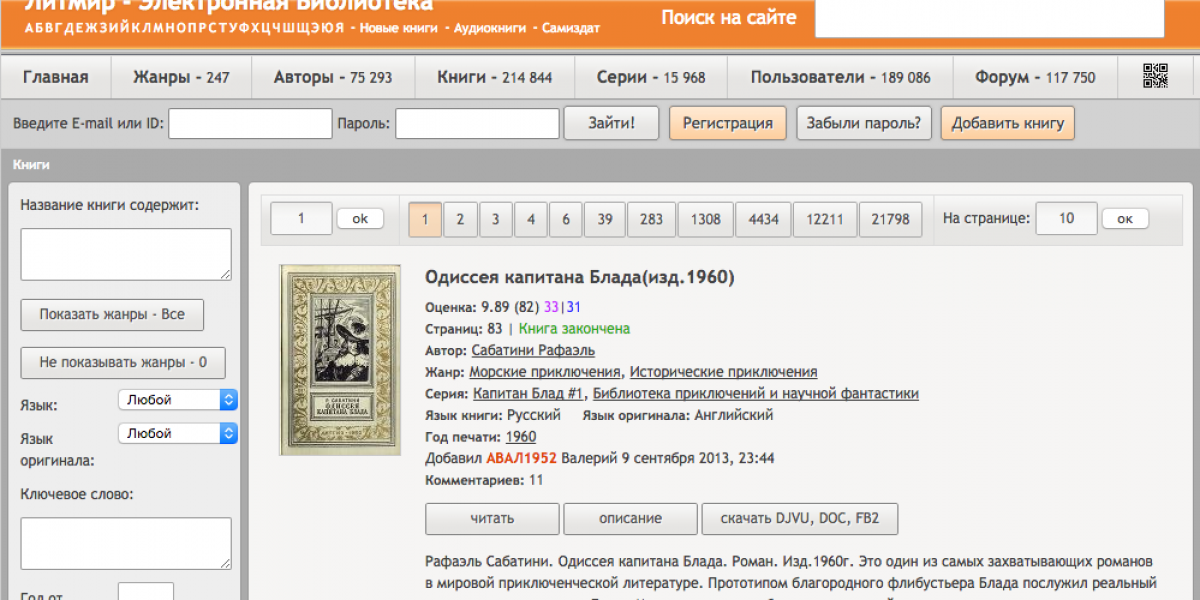
Task: Click the читать button
Action: point(492,519)
